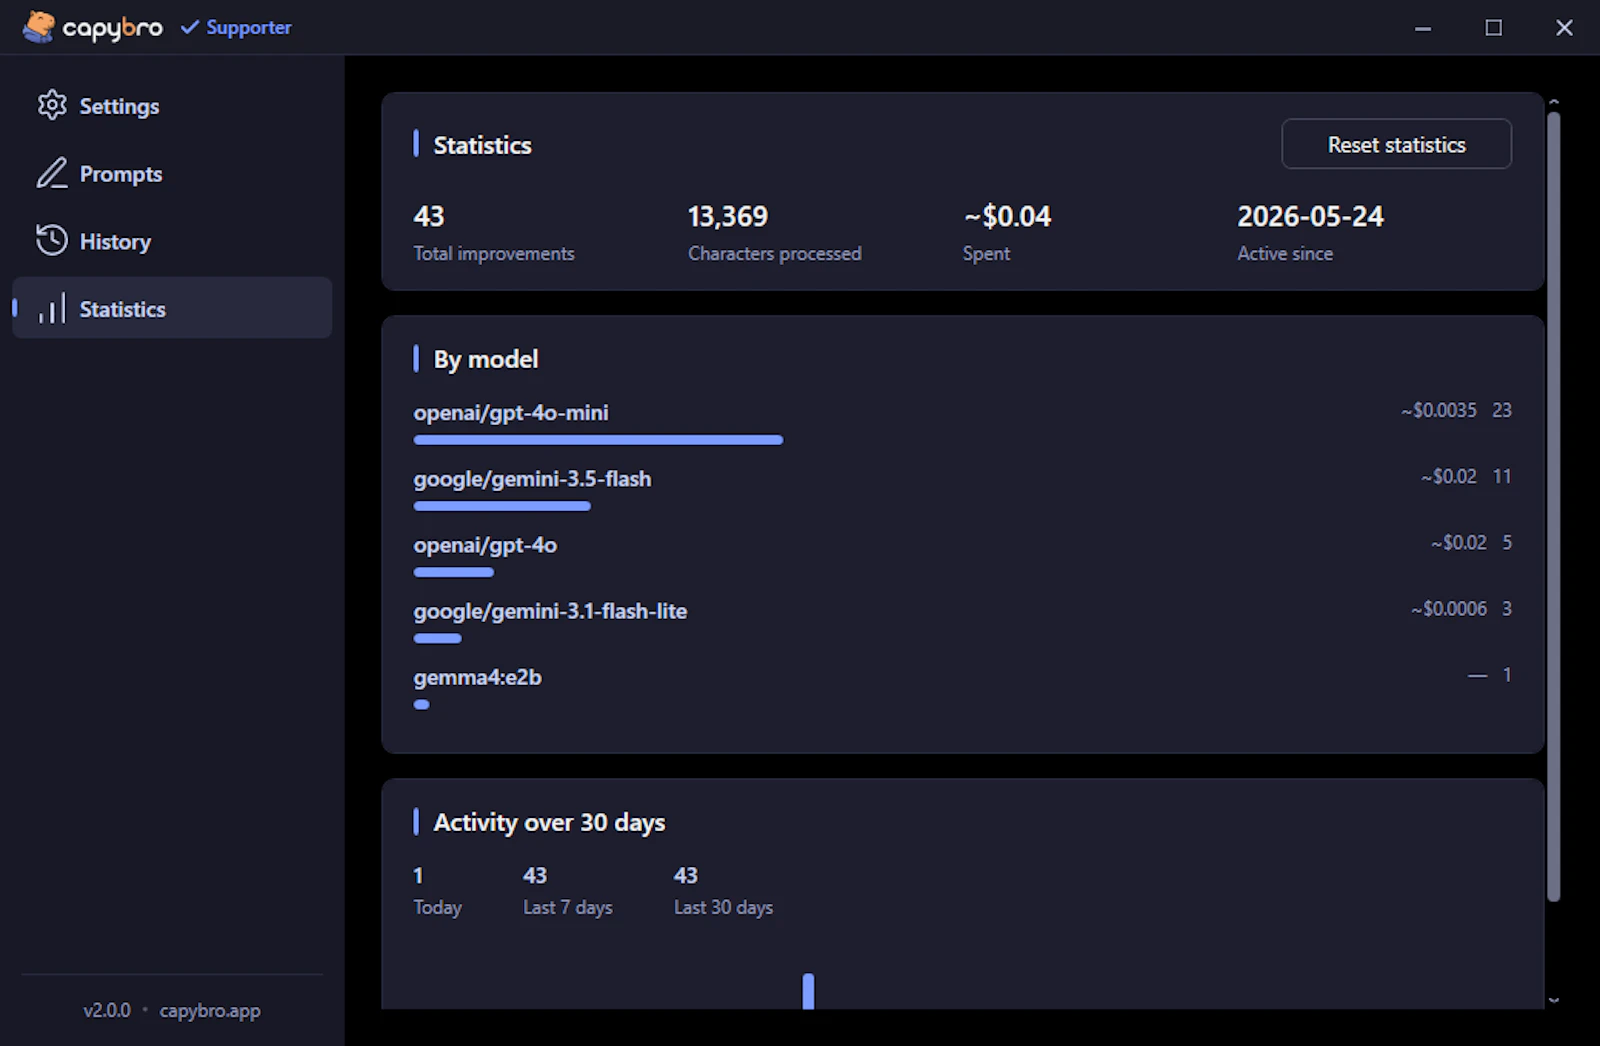Viewport: 1600px width, 1046px height.
Task: Click the gemma4:e2b usage bar
Action: coord(422,704)
